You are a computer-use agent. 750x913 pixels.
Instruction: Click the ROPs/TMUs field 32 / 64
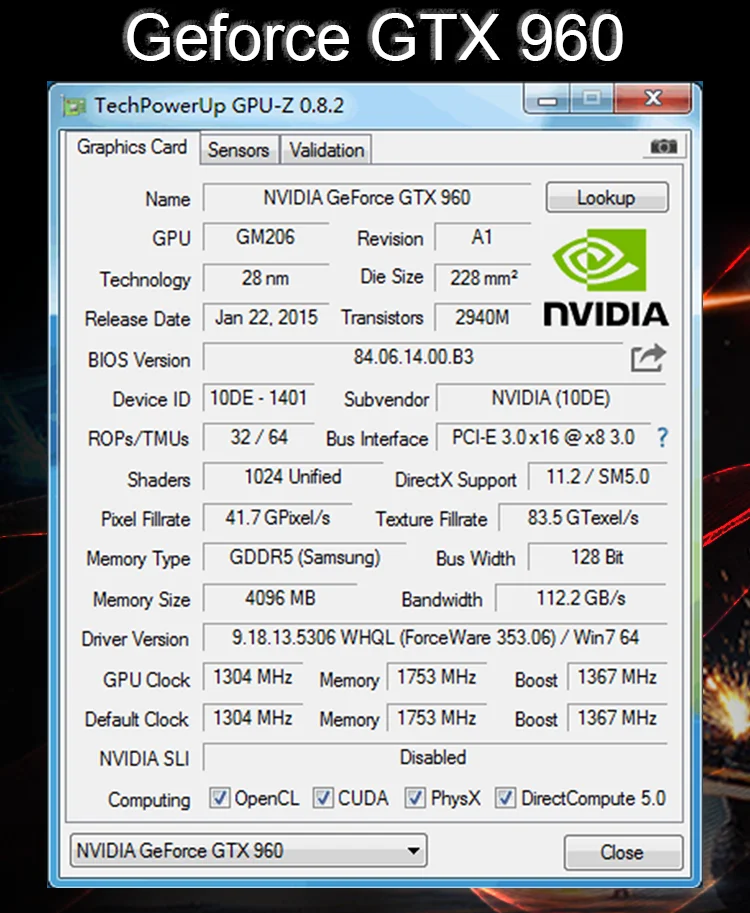259,437
